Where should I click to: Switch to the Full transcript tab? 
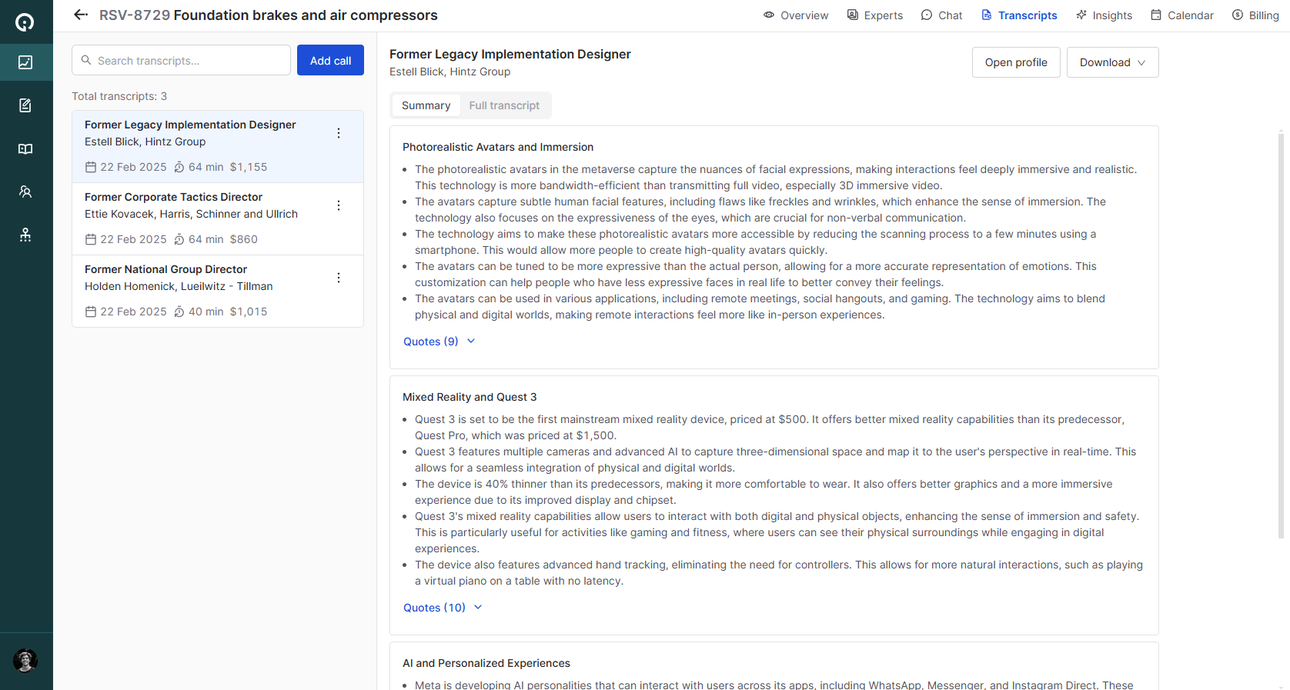(x=504, y=105)
